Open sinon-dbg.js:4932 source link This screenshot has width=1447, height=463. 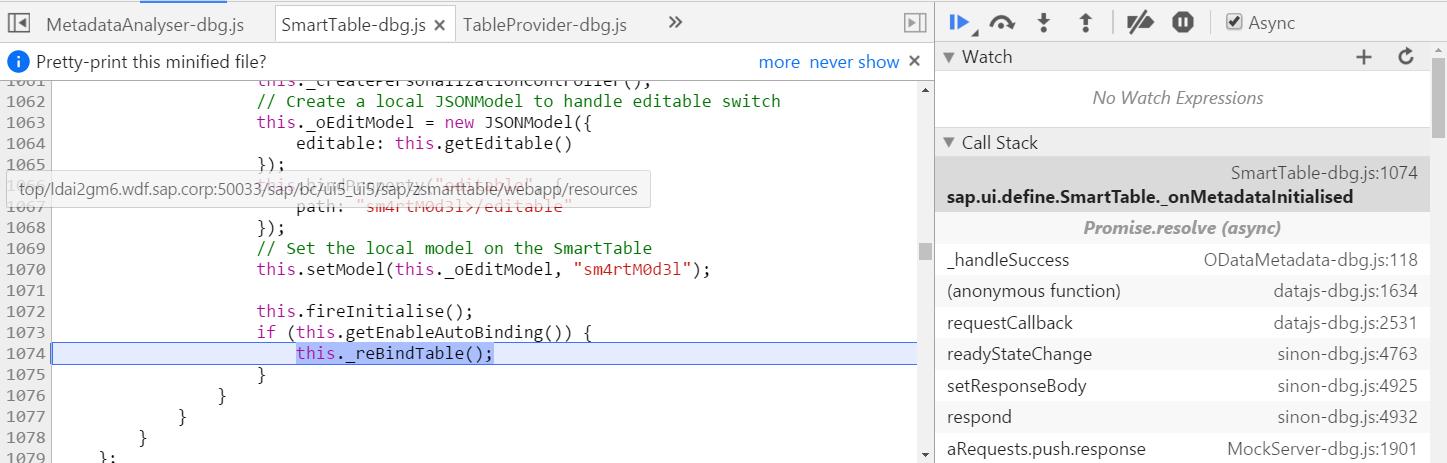click(x=1348, y=417)
